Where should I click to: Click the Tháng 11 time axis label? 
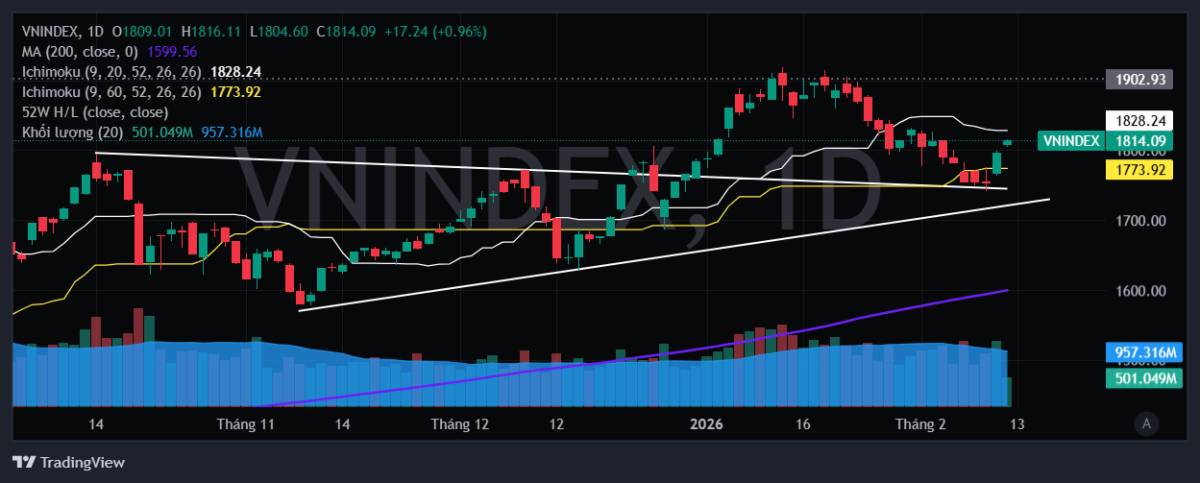(245, 425)
